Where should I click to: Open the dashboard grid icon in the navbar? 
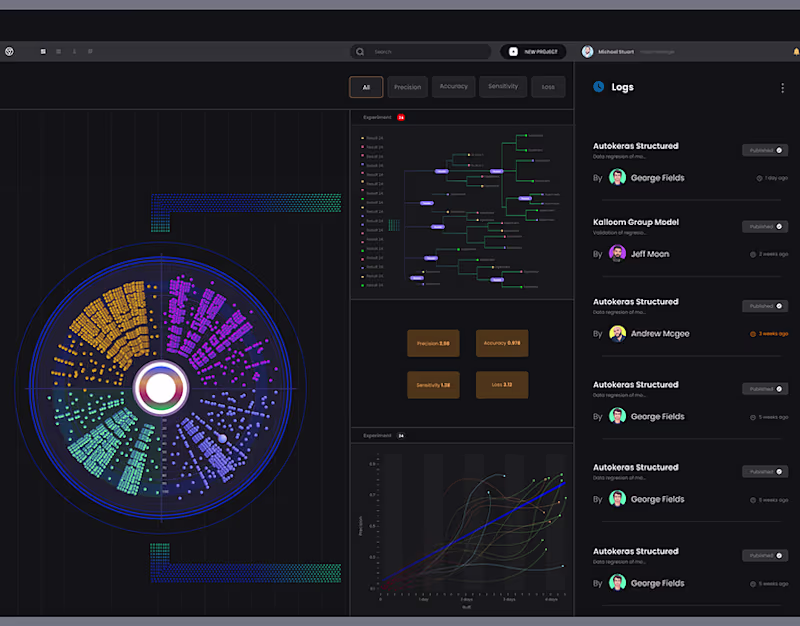[41, 51]
